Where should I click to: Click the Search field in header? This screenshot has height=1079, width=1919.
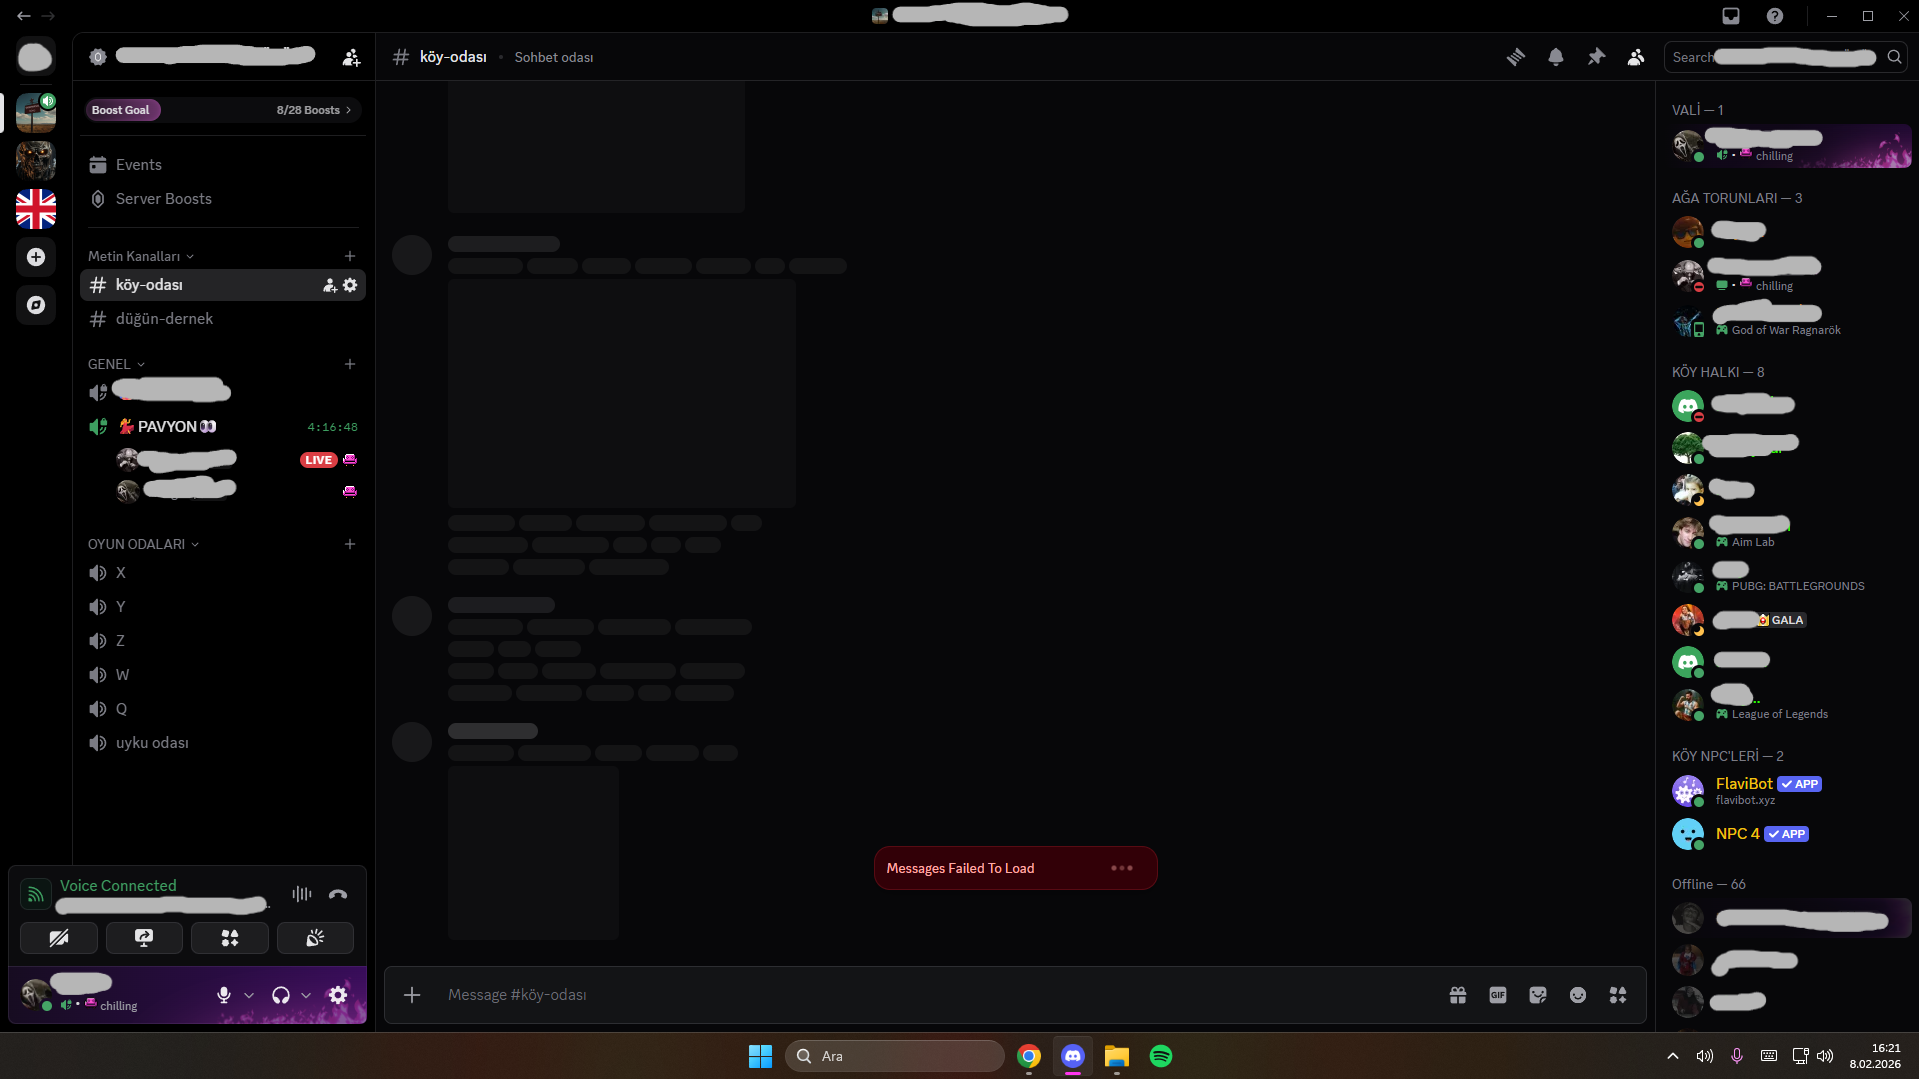1786,57
